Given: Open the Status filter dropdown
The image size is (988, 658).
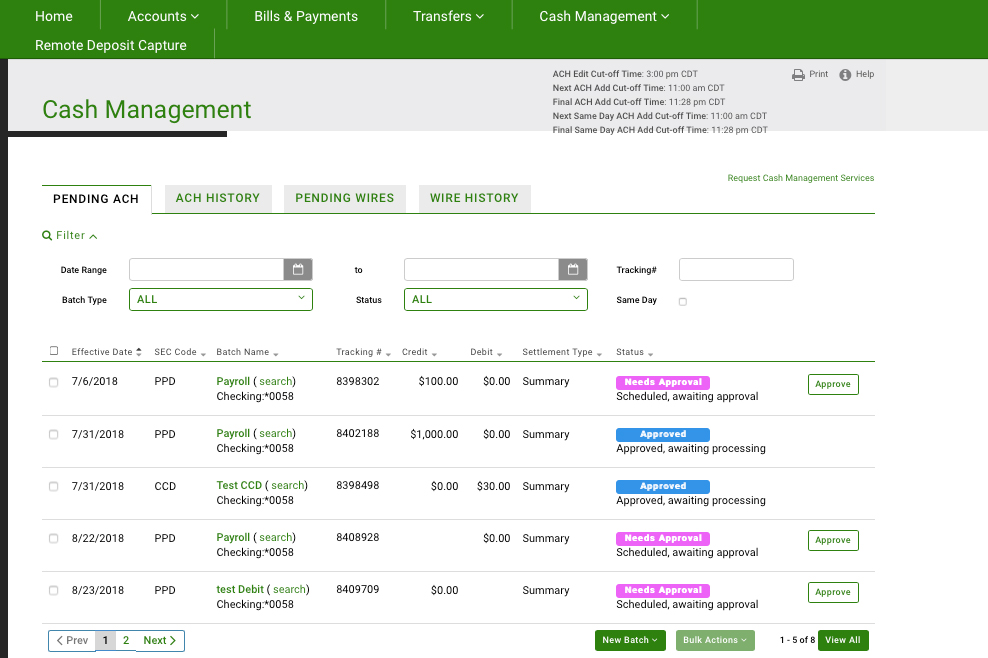Looking at the screenshot, I should point(495,299).
